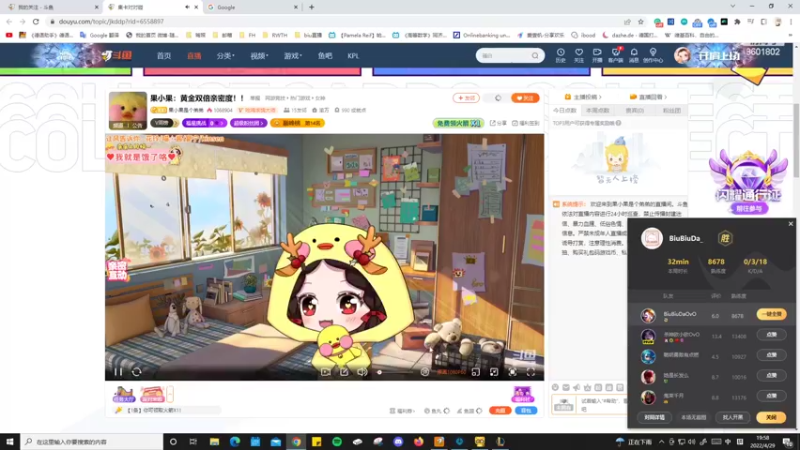Click 一键全赞 button for BiuBiuDaOvO
The height and width of the screenshot is (450, 800).
tap(771, 314)
